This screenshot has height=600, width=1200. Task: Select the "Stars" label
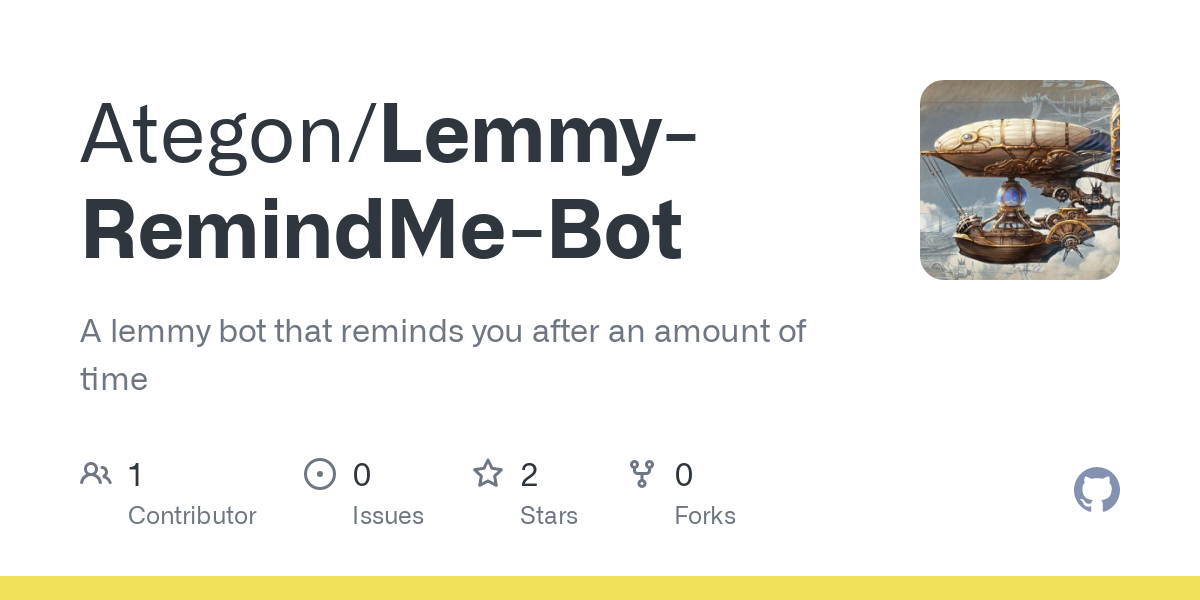coord(548,516)
